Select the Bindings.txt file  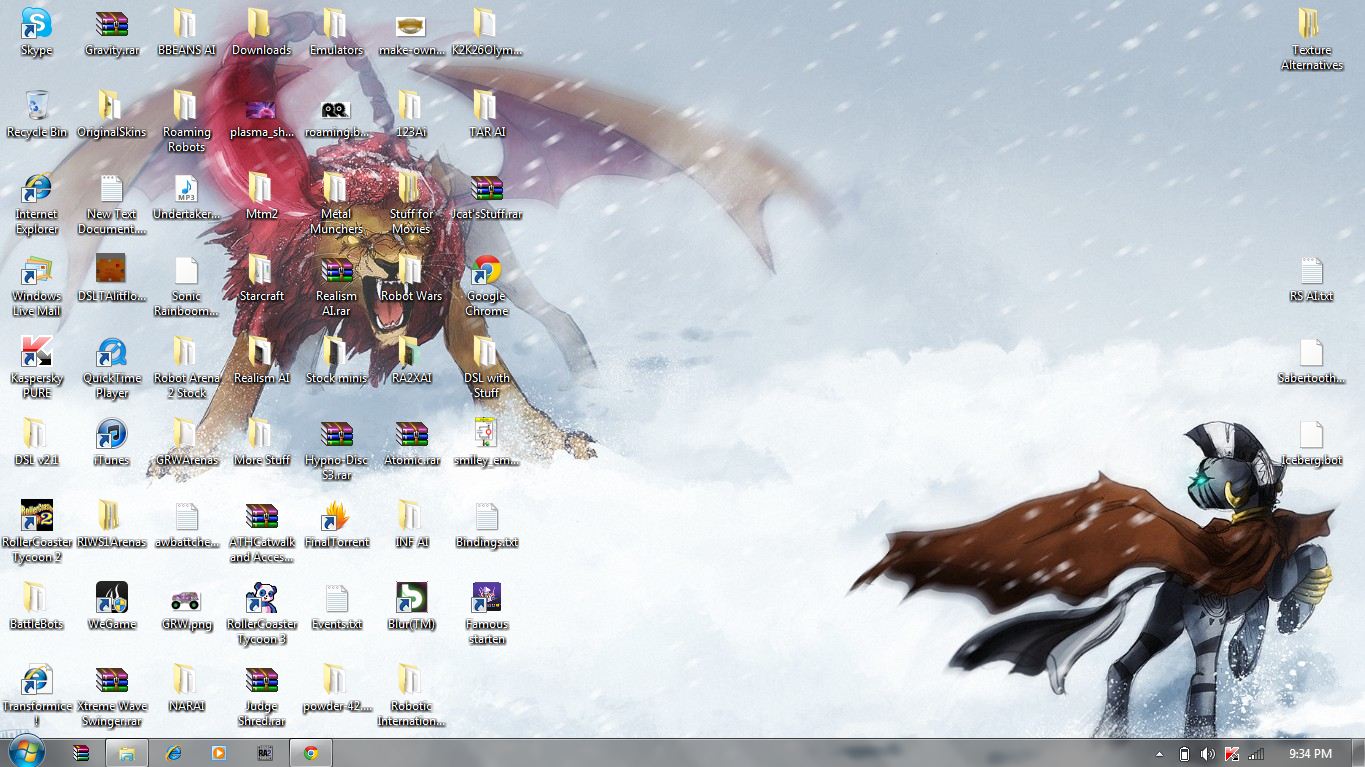pos(486,524)
